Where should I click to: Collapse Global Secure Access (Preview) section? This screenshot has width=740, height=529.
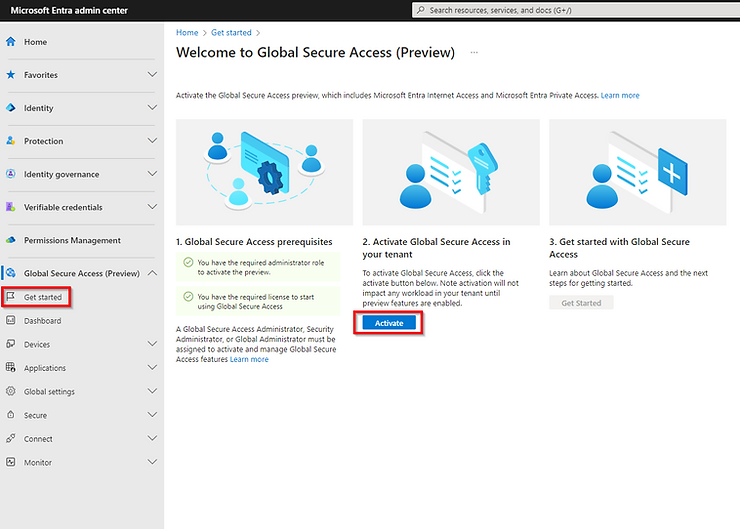point(152,273)
